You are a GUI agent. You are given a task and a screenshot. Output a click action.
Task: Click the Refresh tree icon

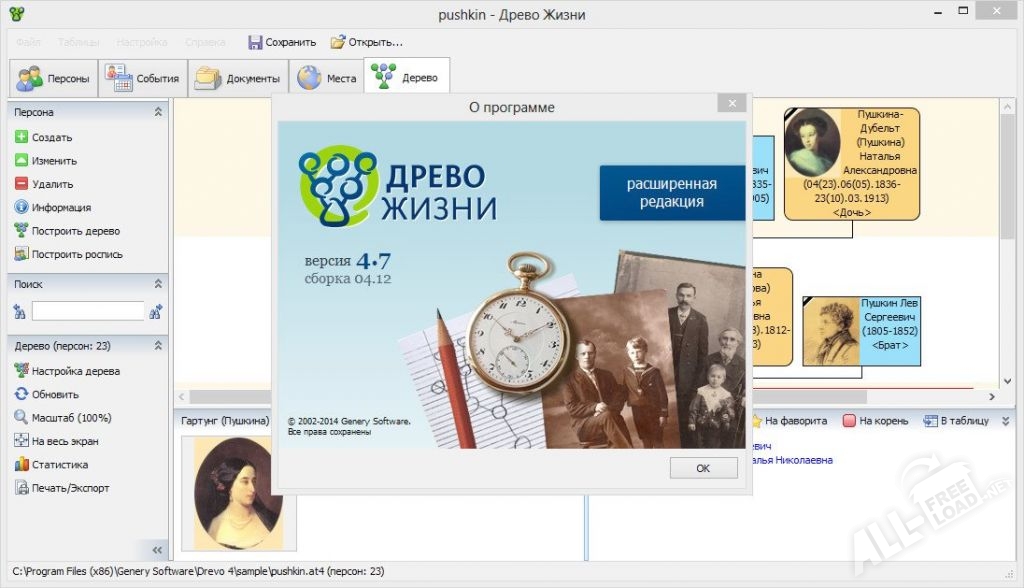click(x=21, y=394)
